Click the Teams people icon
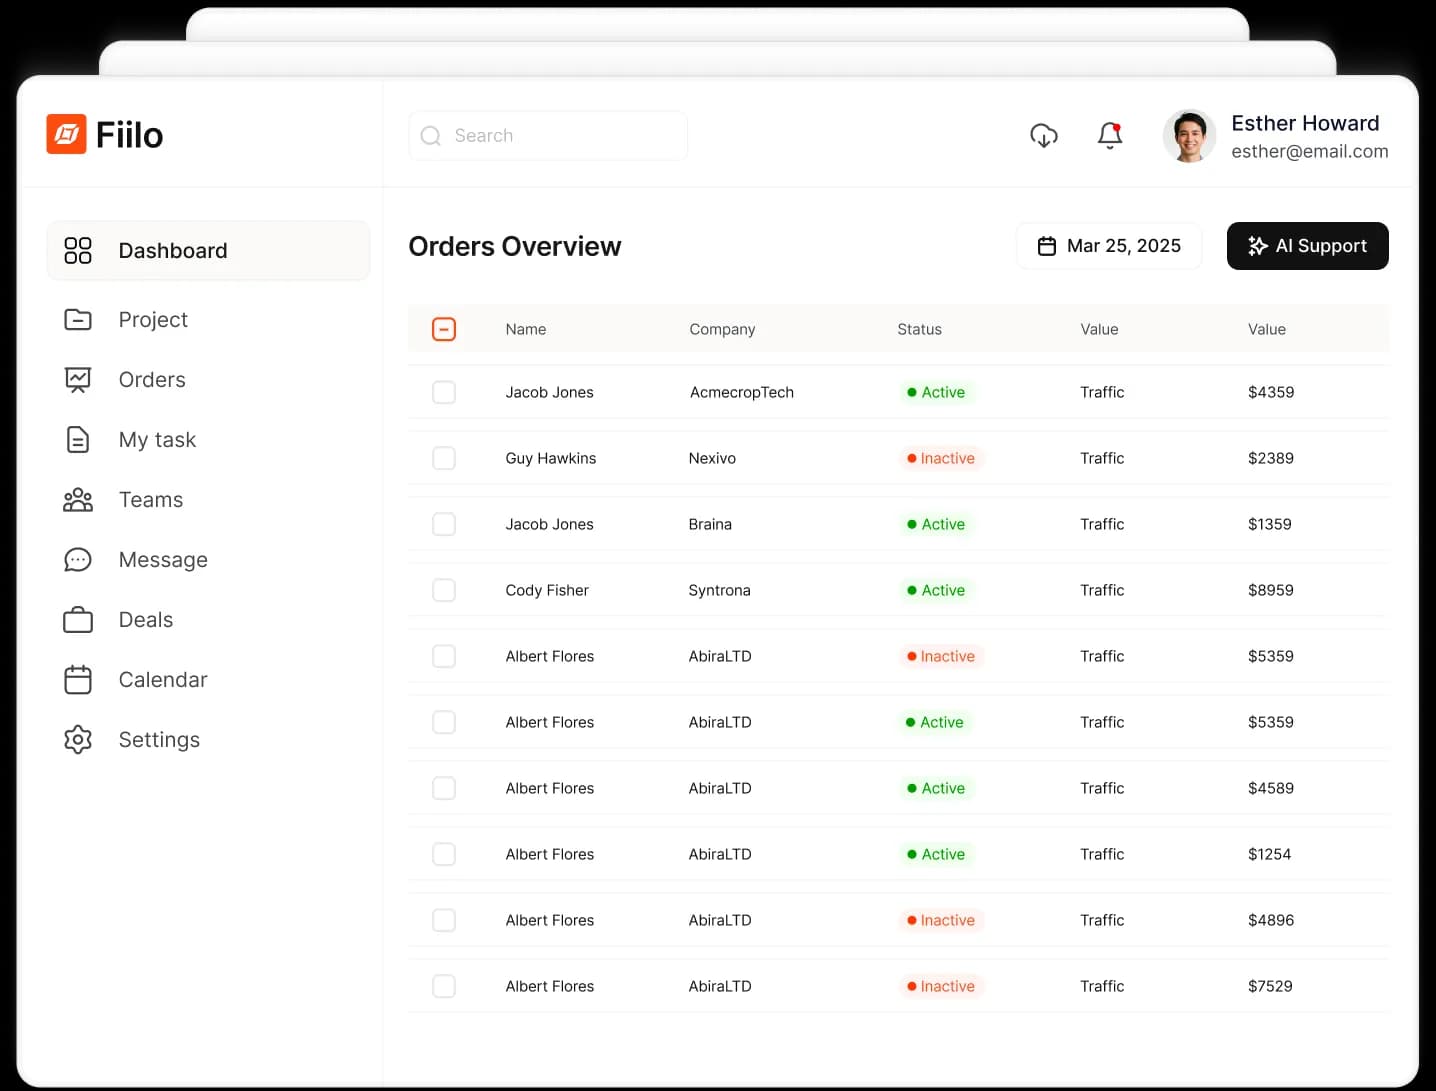 tap(78, 499)
